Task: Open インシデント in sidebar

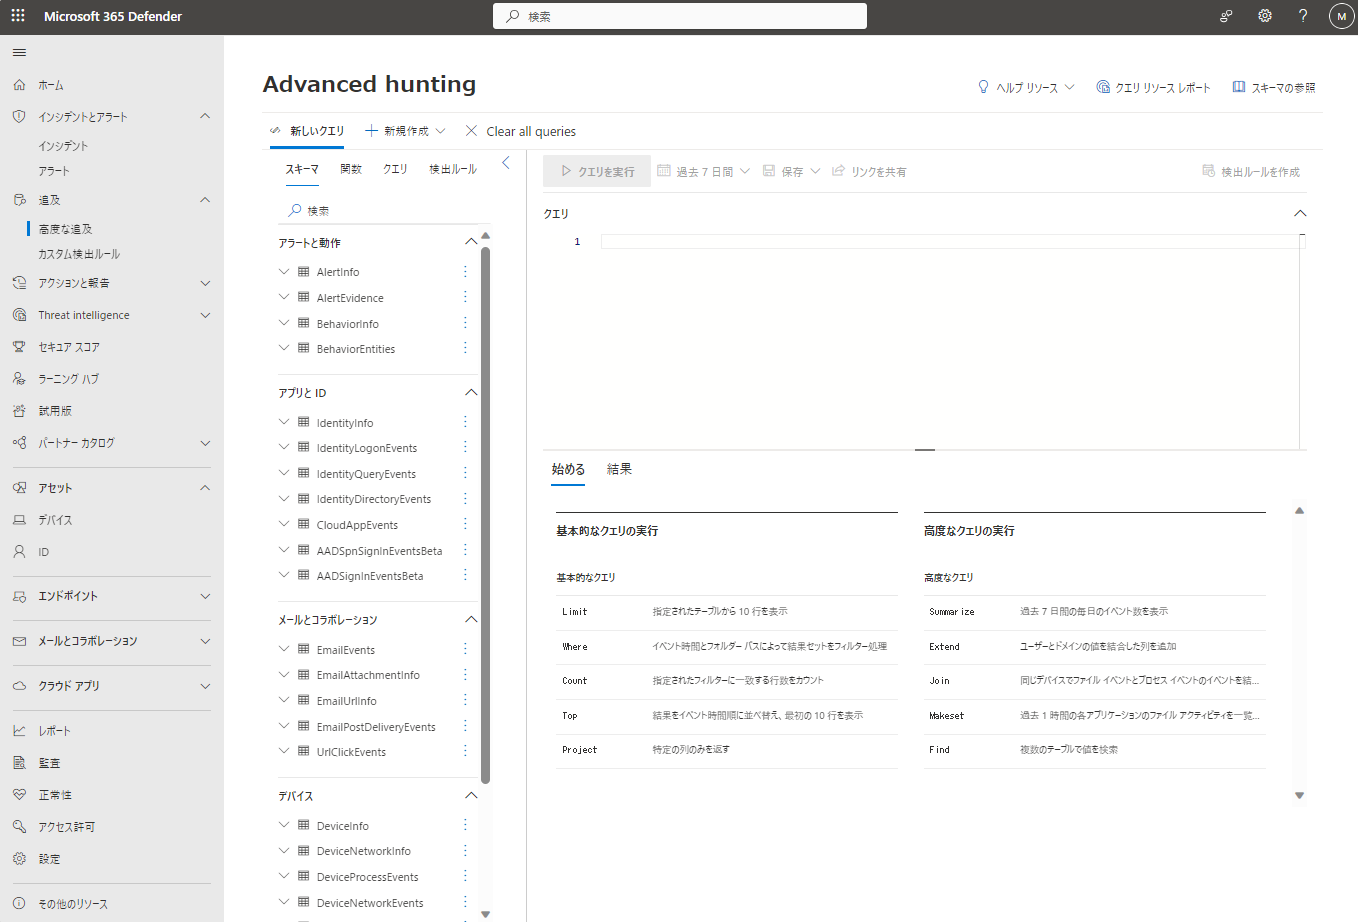Action: coord(63,146)
